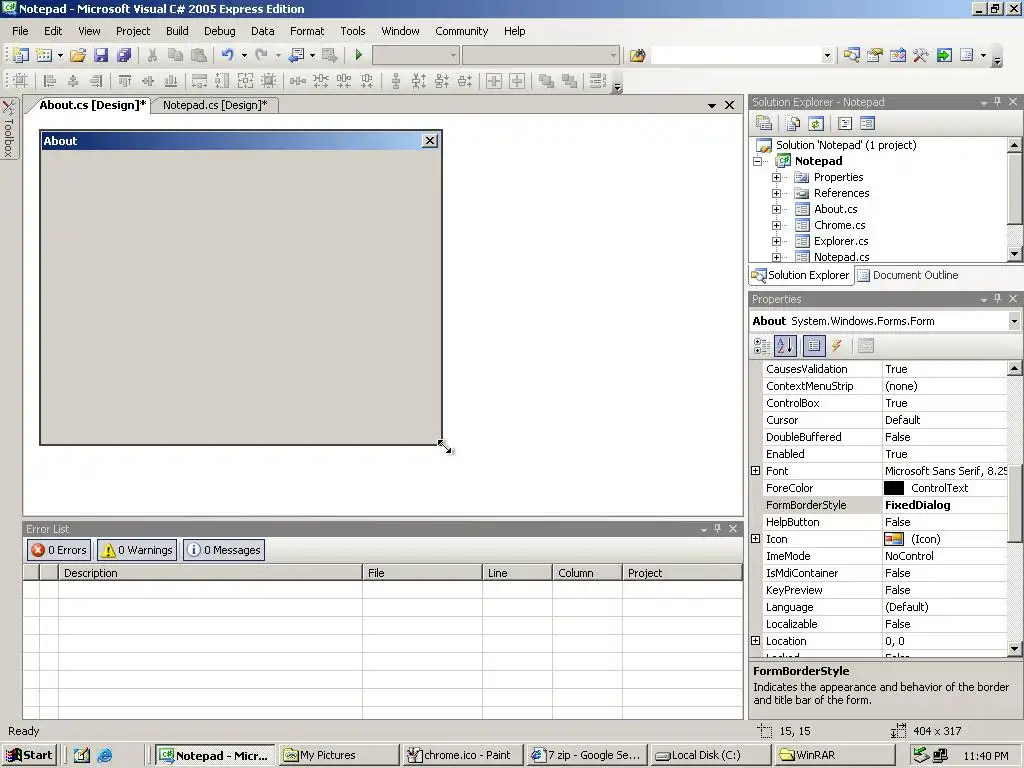The image size is (1024, 768).
Task: Open Local Disk (C:) taskbar window
Action: tap(712, 756)
